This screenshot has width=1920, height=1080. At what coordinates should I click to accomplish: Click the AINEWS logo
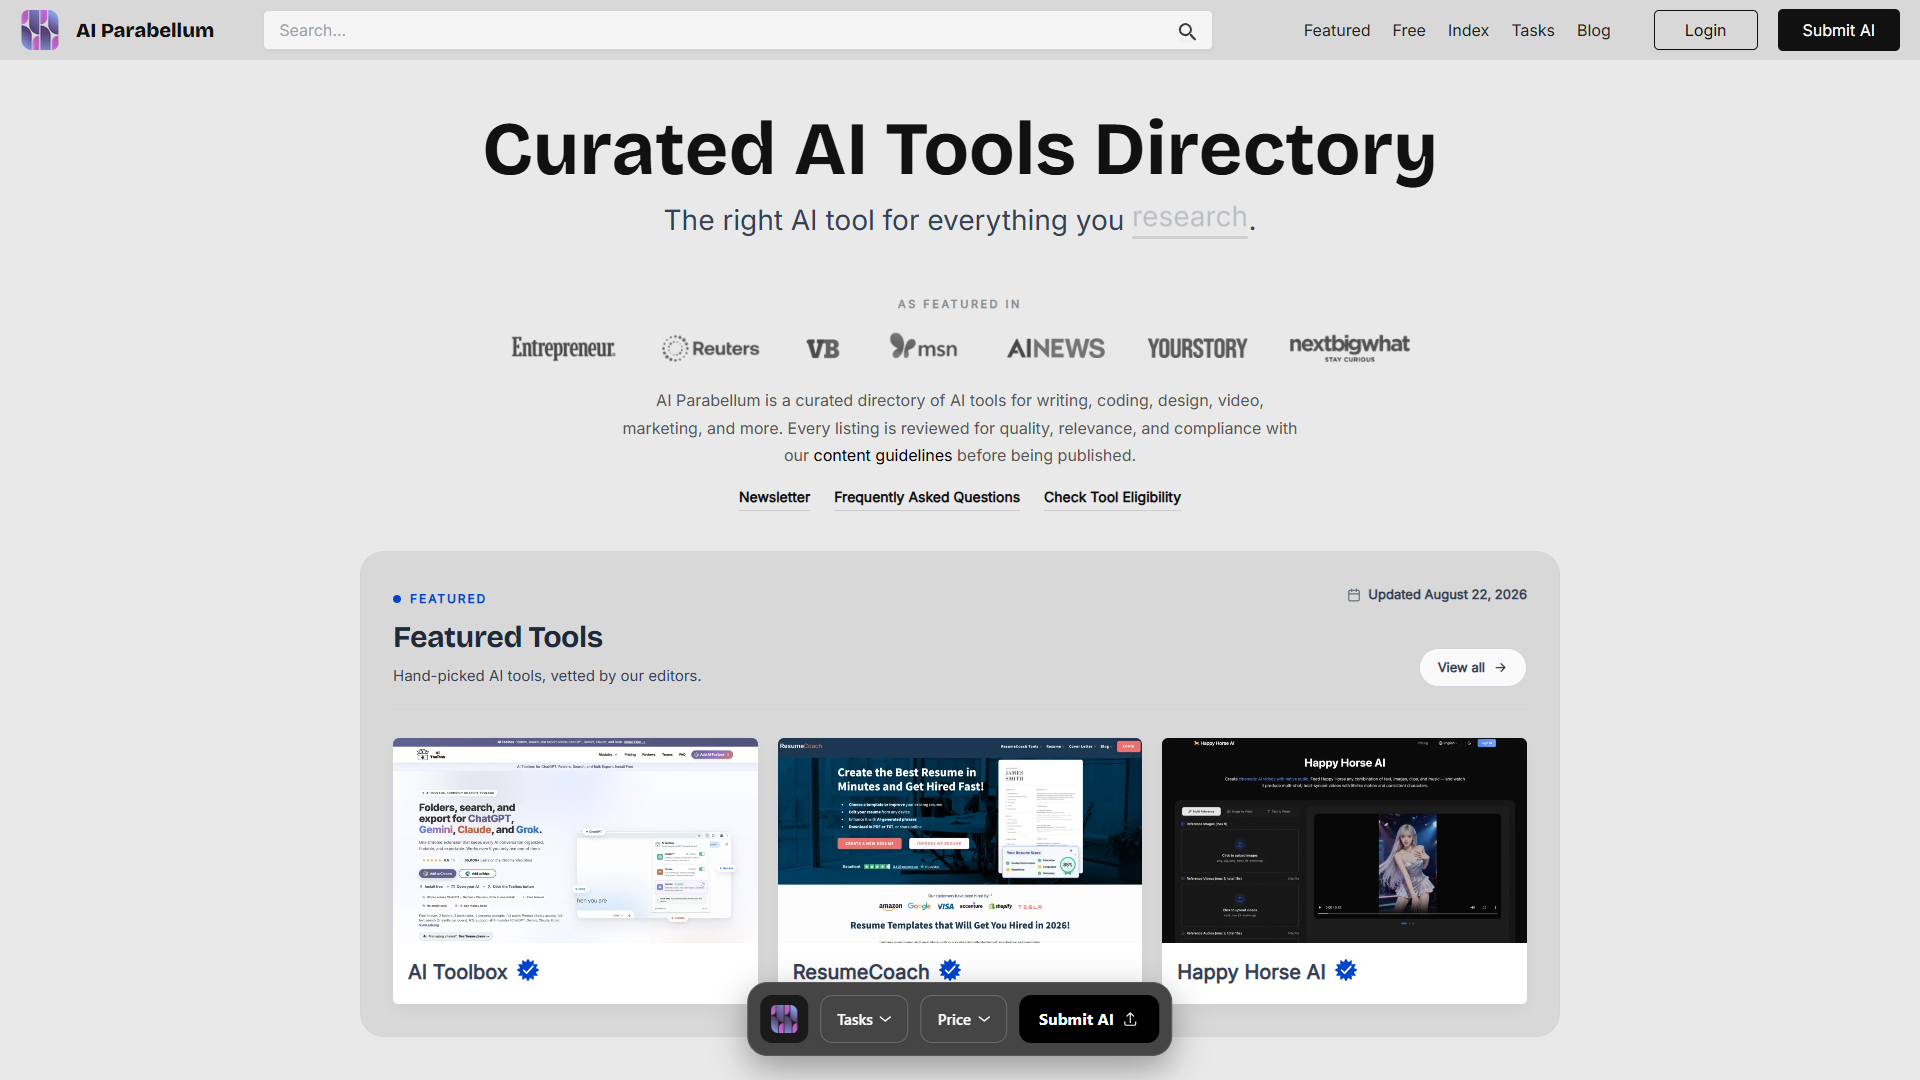click(1056, 349)
